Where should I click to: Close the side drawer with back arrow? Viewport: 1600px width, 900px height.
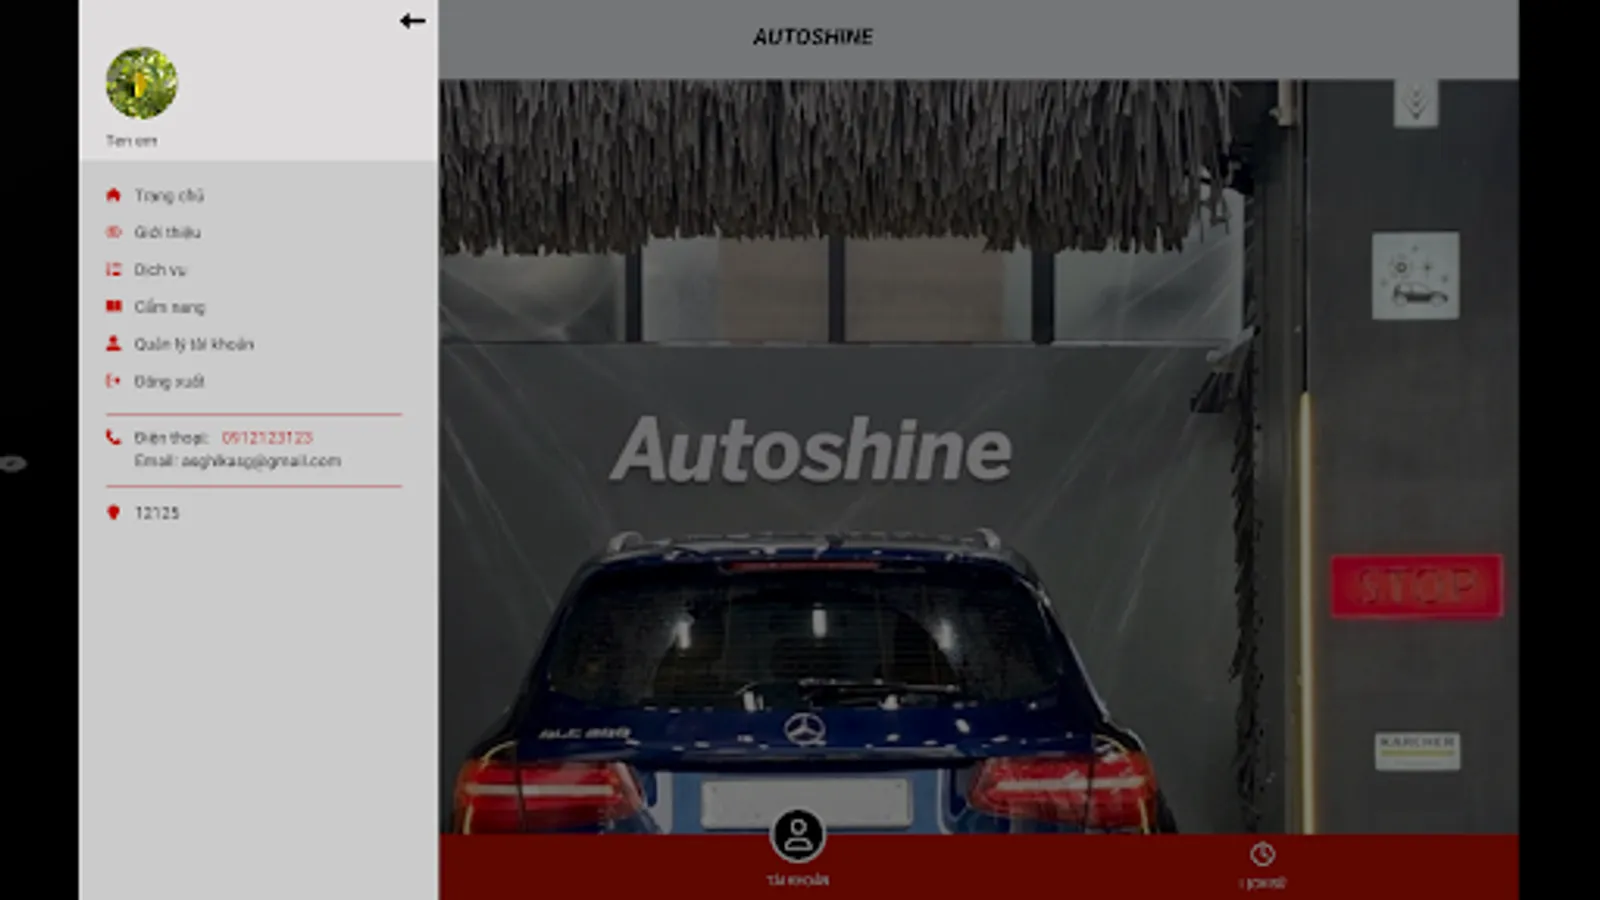(412, 21)
